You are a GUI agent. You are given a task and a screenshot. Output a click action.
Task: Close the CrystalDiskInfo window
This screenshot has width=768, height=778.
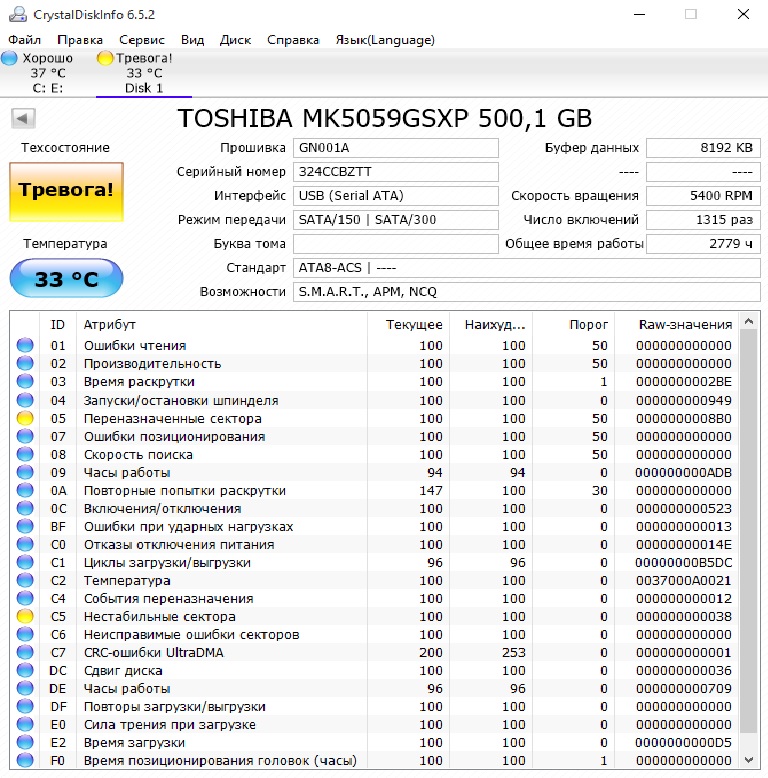(x=743, y=14)
